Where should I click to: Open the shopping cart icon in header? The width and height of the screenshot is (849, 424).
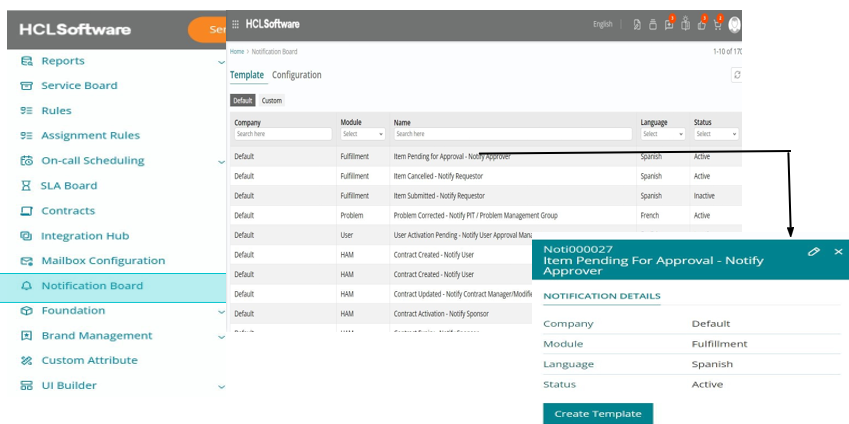point(717,24)
